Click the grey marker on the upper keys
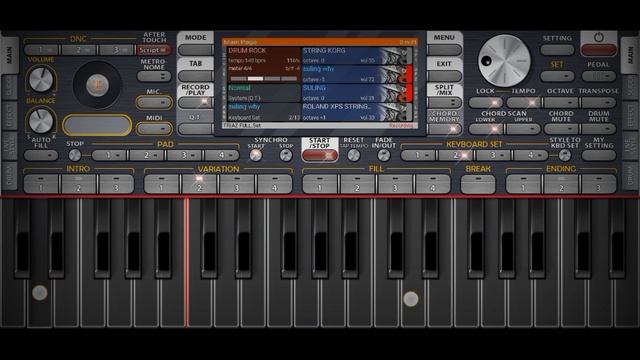Viewport: 640px width, 360px height. click(x=411, y=299)
